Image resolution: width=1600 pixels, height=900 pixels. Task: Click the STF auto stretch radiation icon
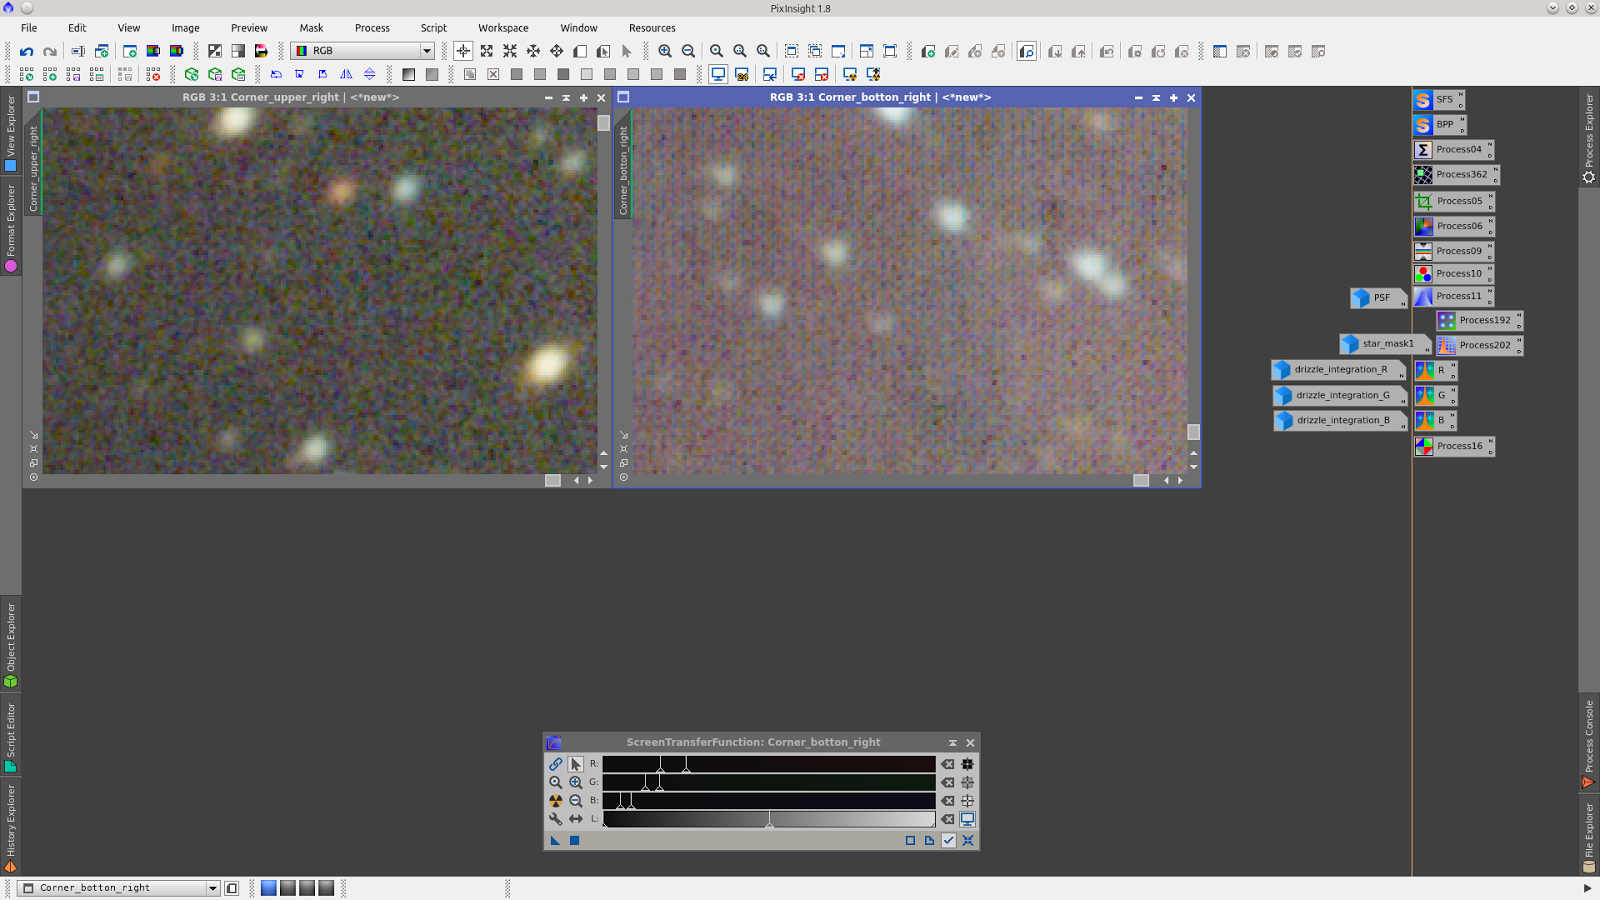pos(556,801)
